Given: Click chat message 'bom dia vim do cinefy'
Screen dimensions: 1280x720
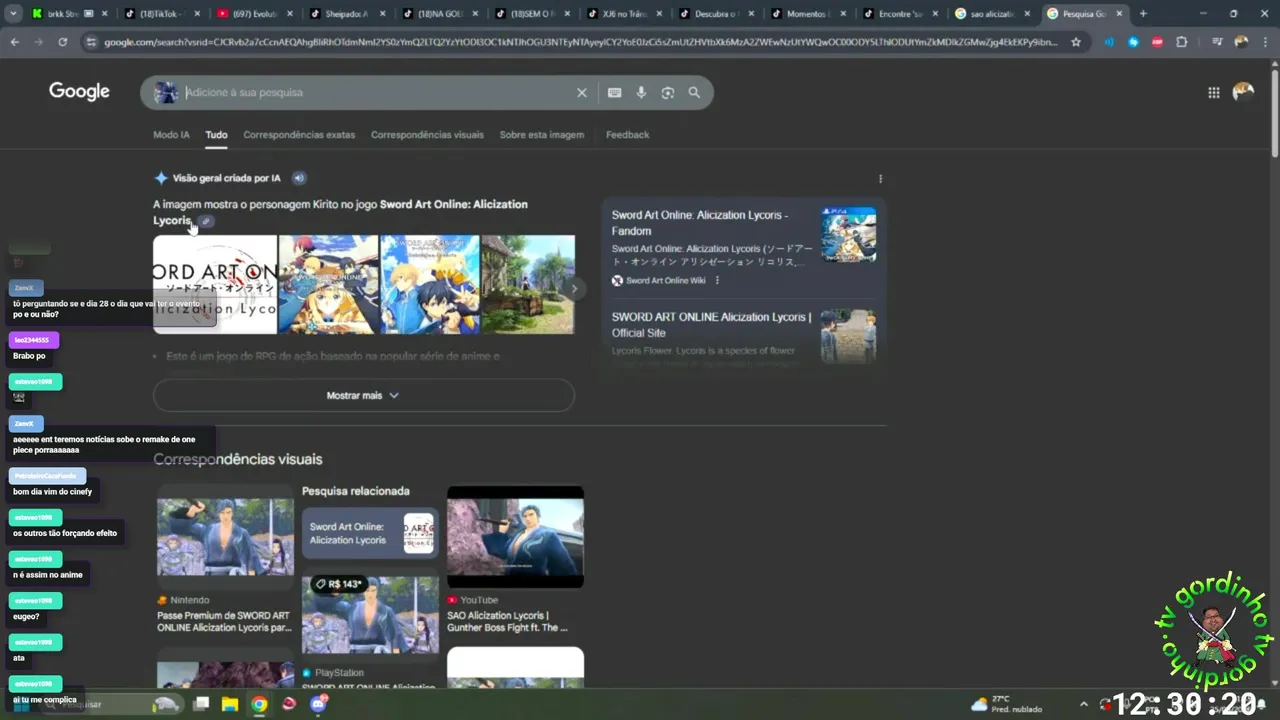Looking at the screenshot, I should 52,492.
